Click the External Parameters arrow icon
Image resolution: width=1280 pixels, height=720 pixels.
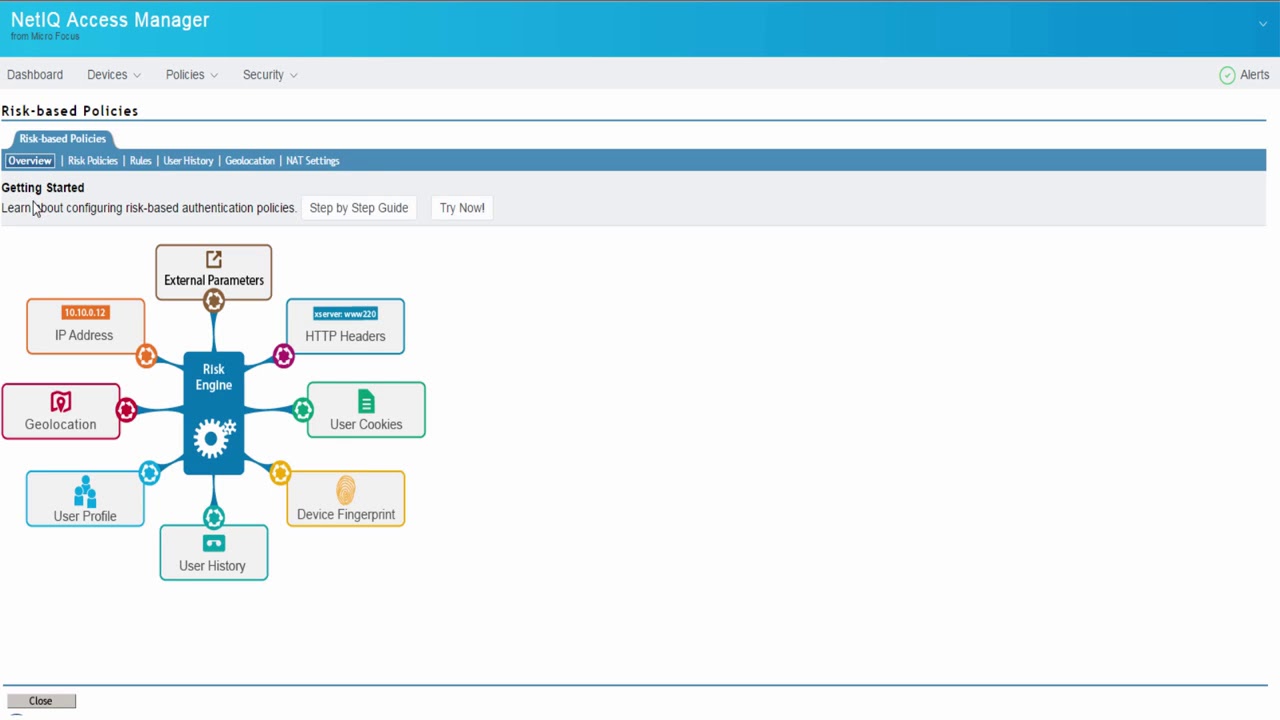213,260
